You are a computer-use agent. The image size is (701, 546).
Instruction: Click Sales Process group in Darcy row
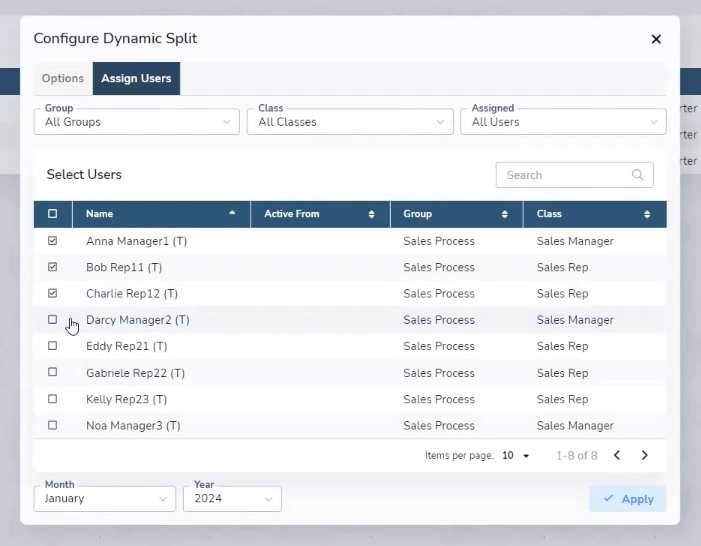[x=439, y=320]
